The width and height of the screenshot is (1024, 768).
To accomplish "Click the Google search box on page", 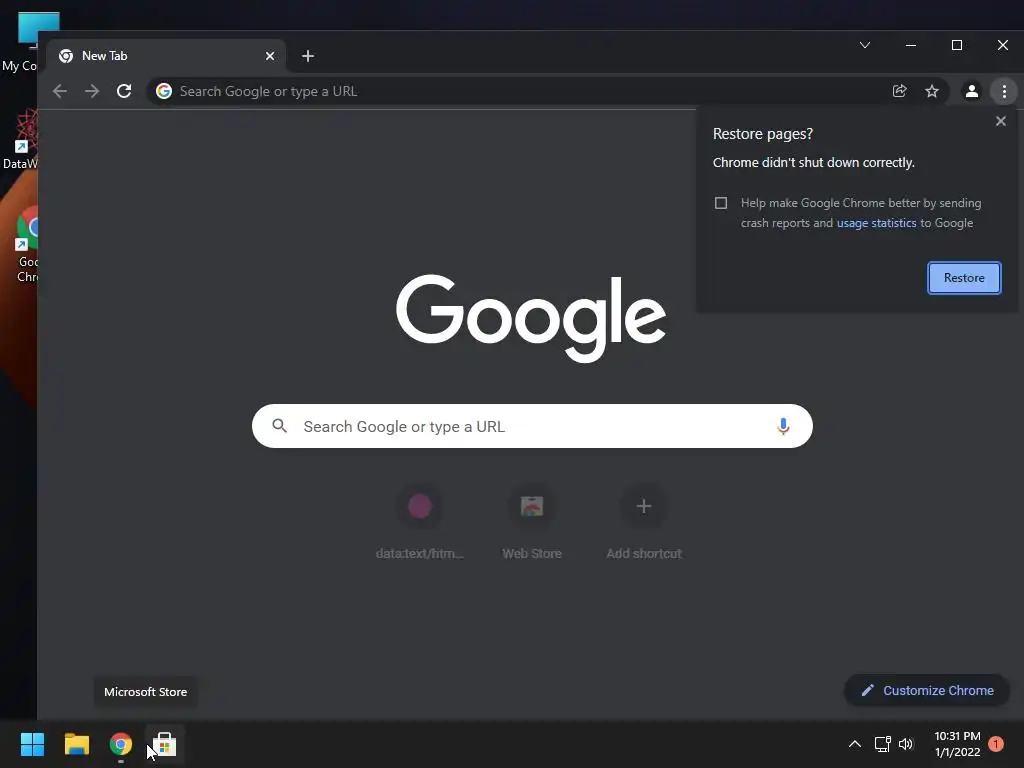I will [532, 426].
